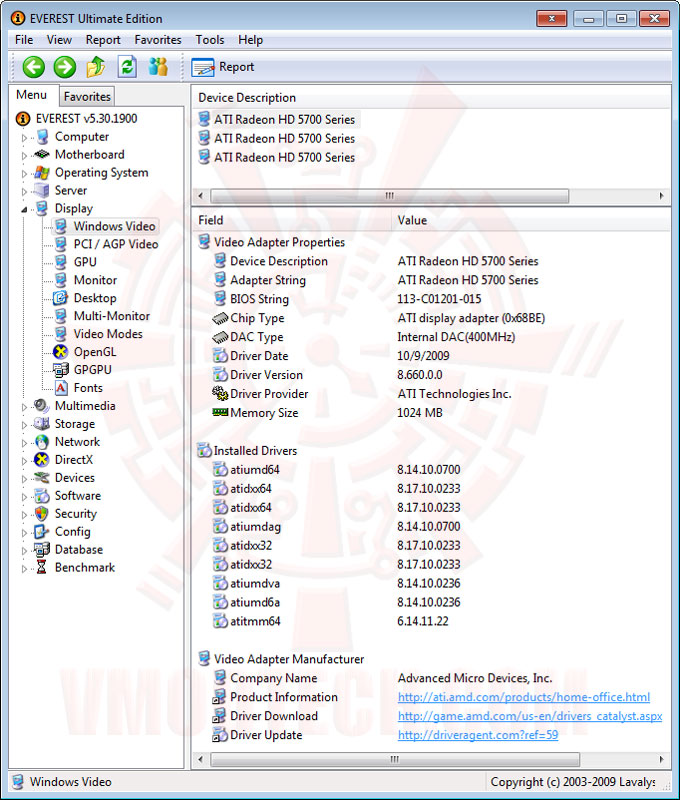Open the Report menu
Screen dimensions: 680x800
[x=103, y=40]
